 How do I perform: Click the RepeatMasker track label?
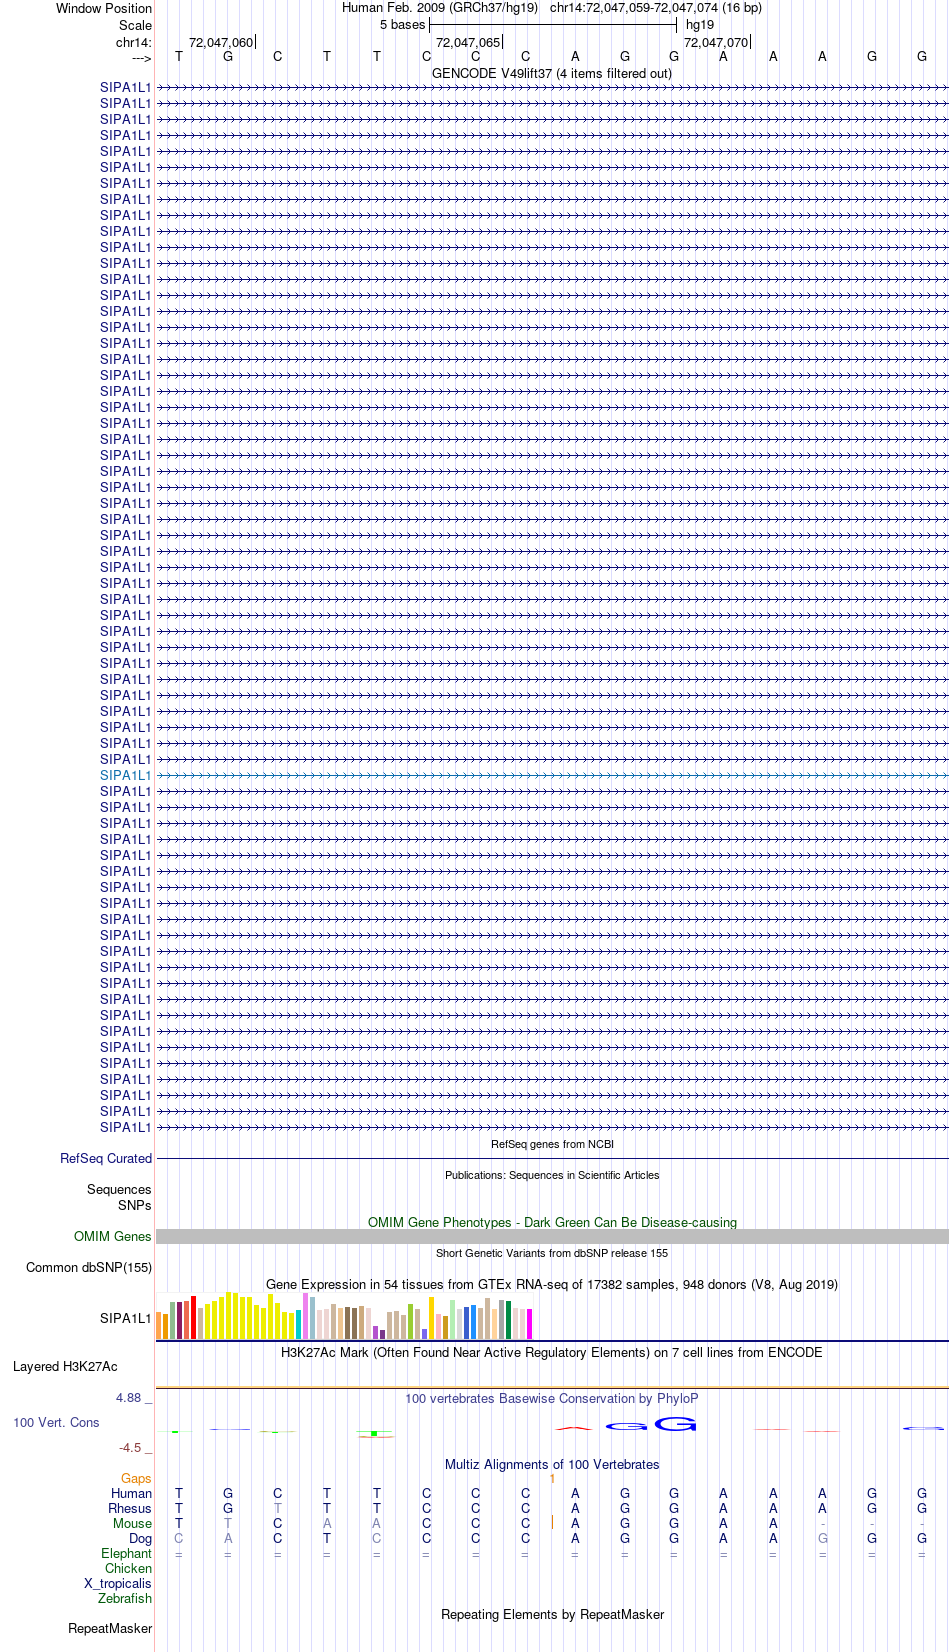pos(110,1628)
